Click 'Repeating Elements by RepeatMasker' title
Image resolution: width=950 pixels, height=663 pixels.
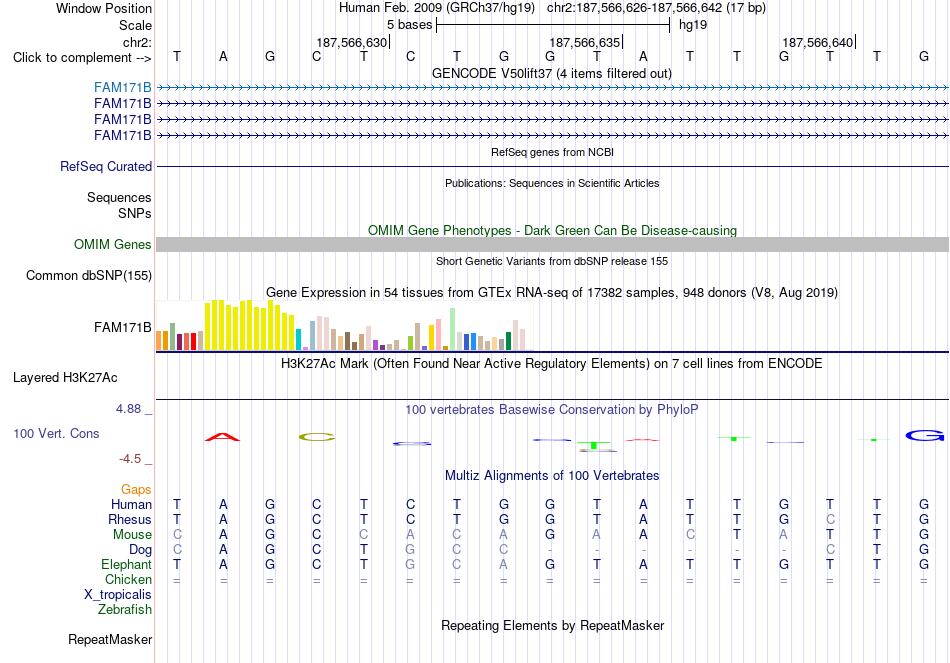(552, 625)
